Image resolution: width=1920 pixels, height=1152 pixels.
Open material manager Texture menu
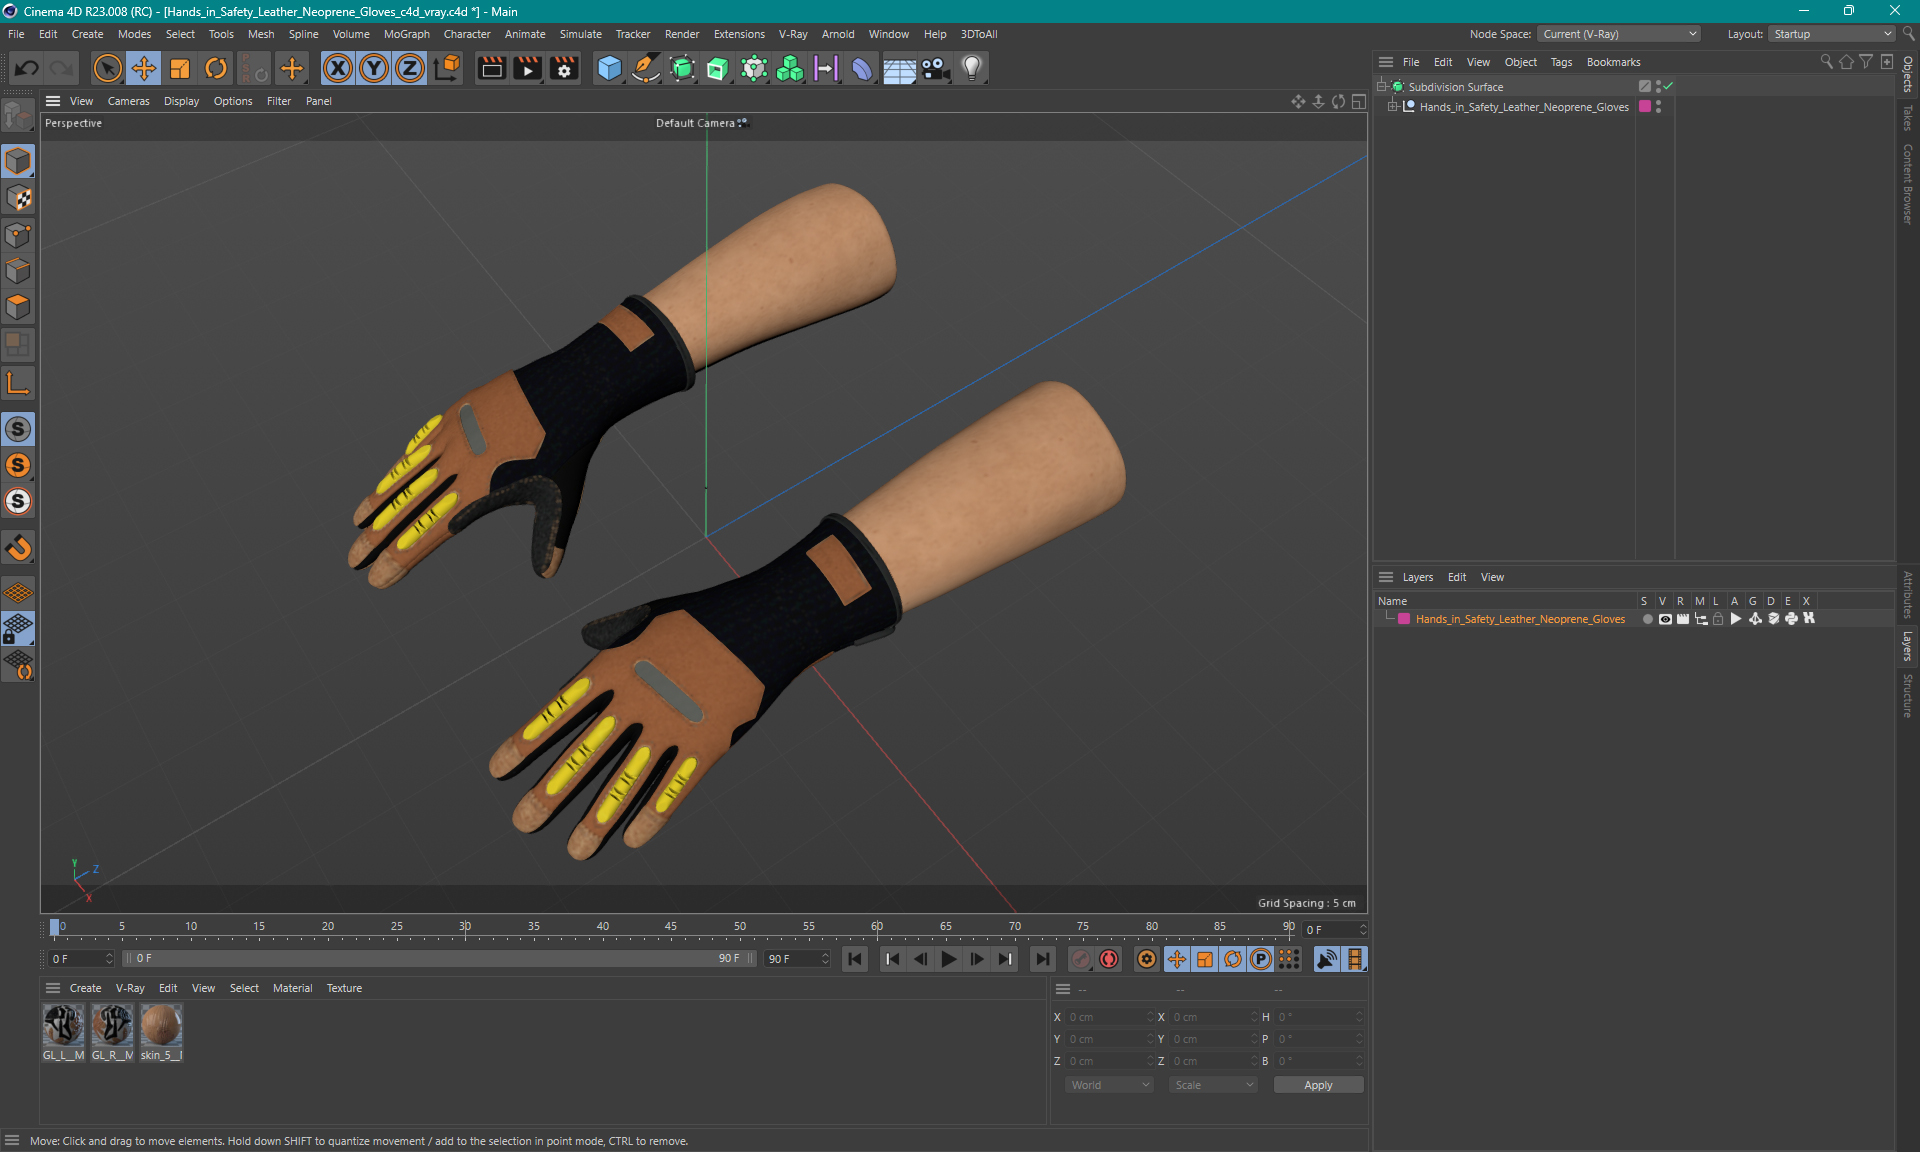(344, 988)
